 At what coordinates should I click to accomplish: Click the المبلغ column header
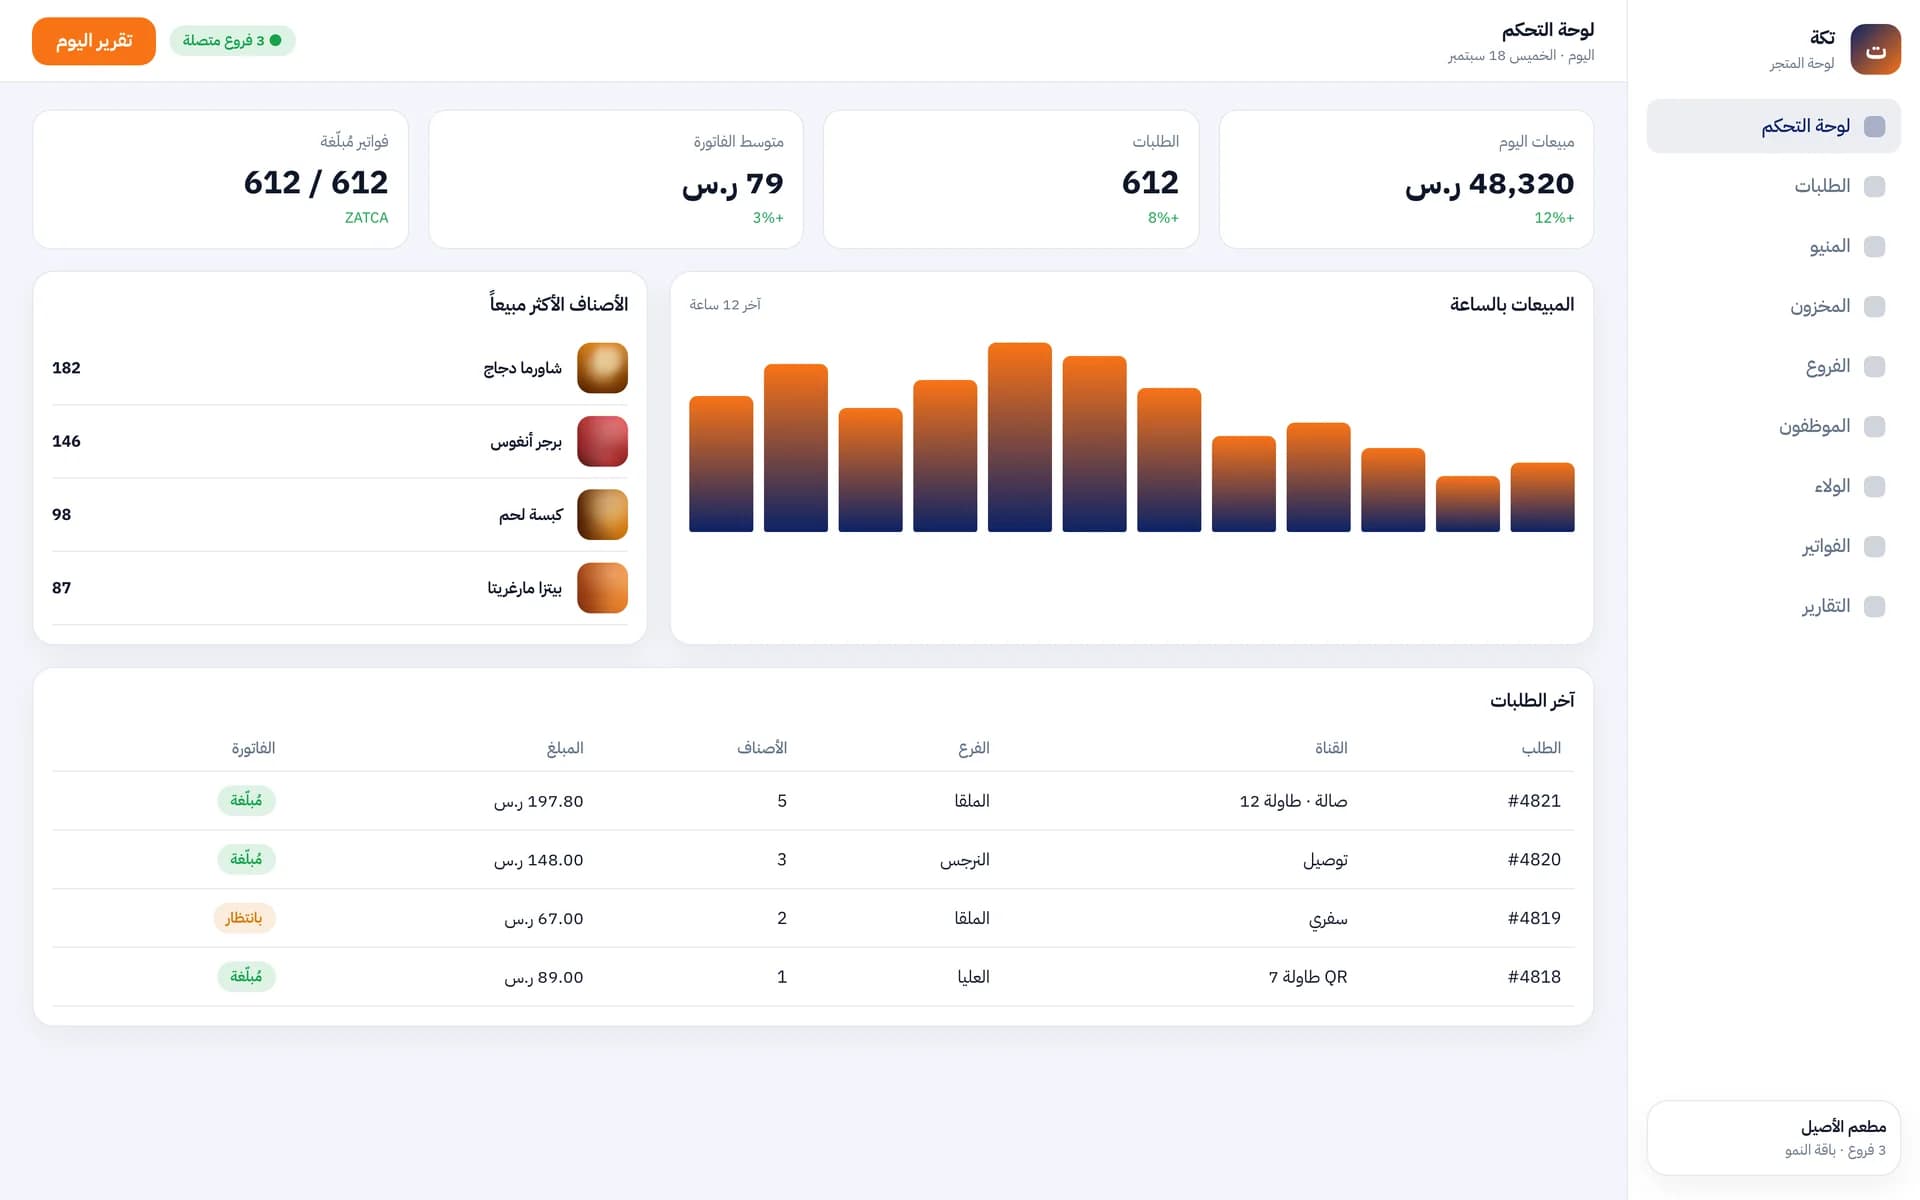[565, 748]
